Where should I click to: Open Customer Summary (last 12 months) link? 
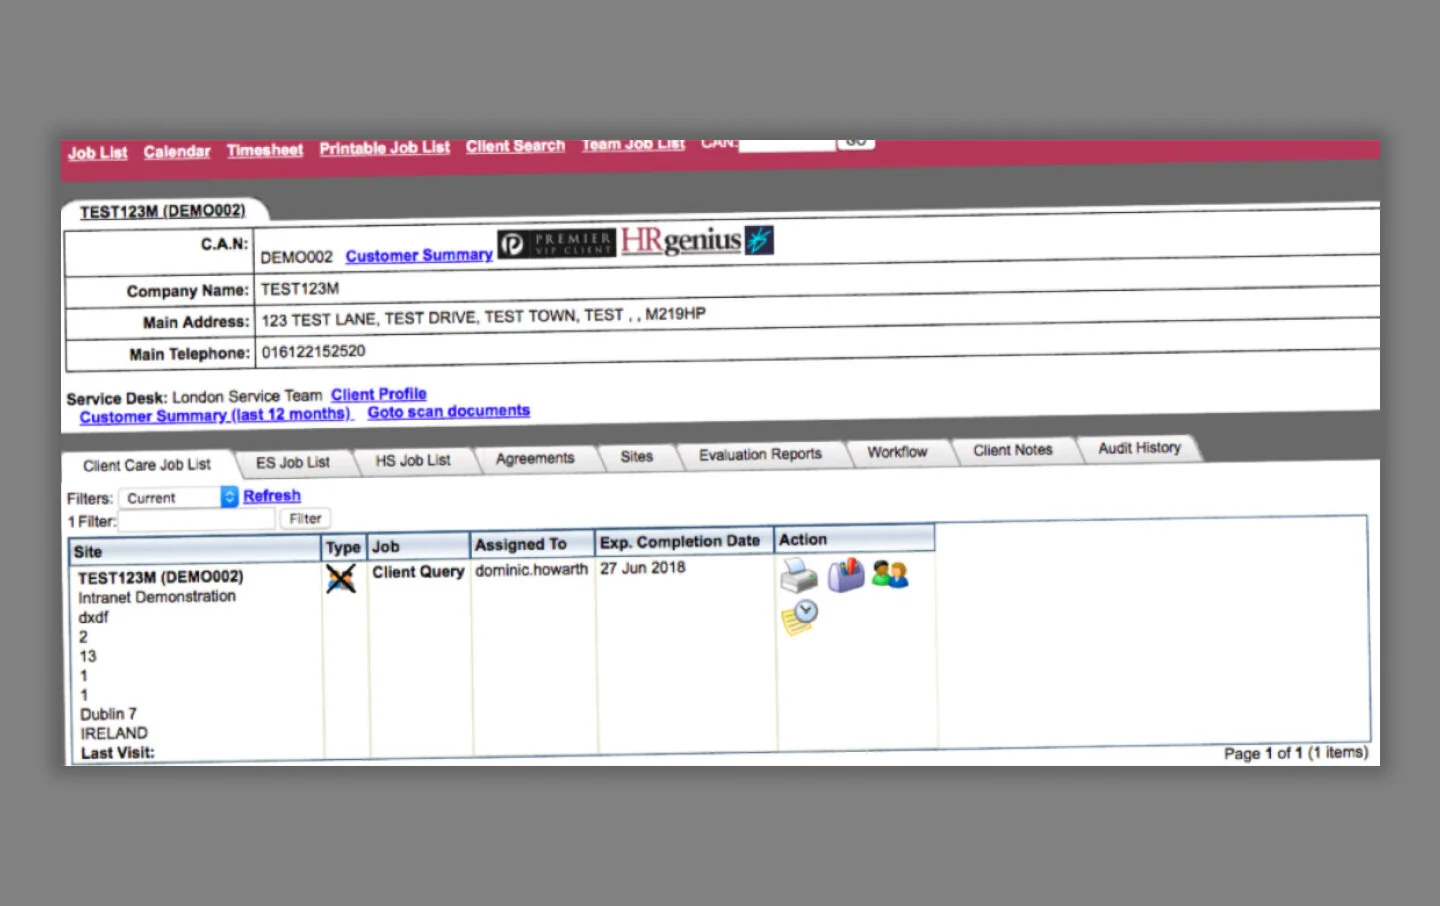pyautogui.click(x=216, y=415)
